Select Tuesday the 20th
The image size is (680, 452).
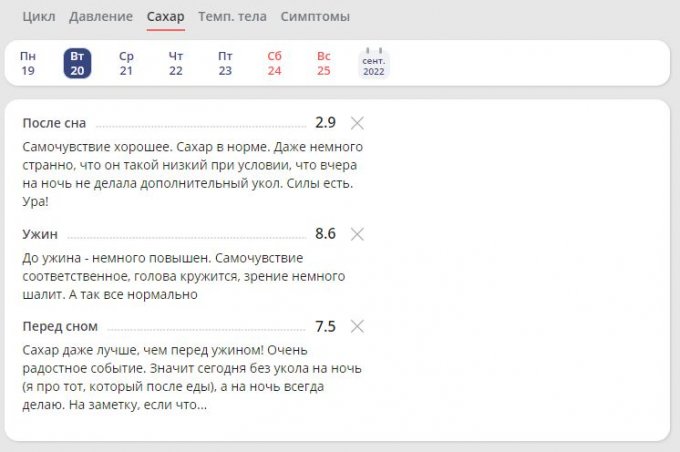[x=77, y=64]
